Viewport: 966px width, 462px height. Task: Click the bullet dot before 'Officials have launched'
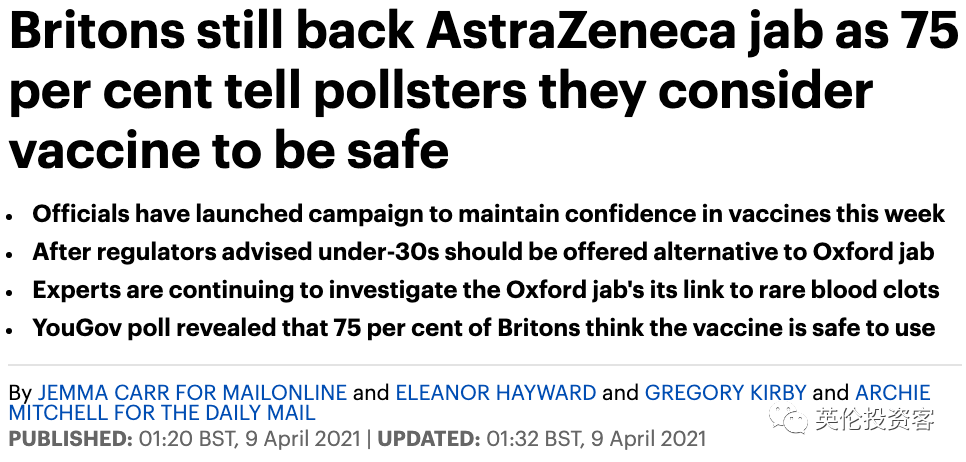pos(11,216)
